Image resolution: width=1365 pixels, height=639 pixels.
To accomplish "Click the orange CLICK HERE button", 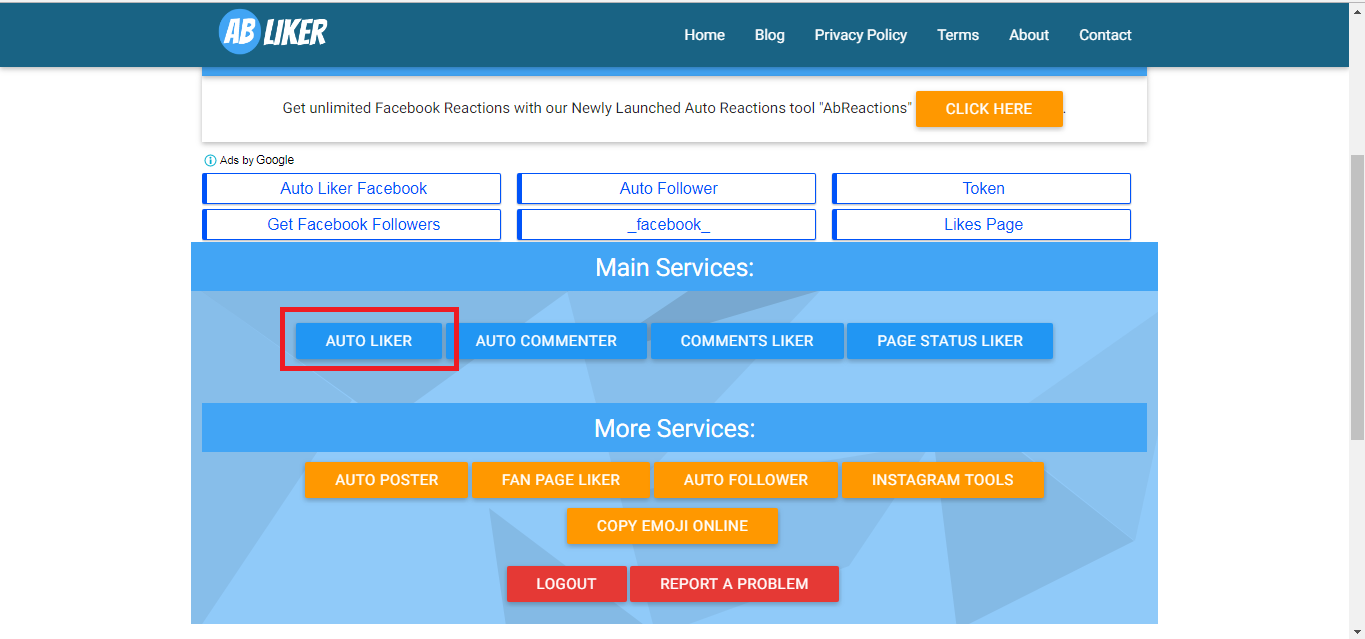I will (x=988, y=109).
